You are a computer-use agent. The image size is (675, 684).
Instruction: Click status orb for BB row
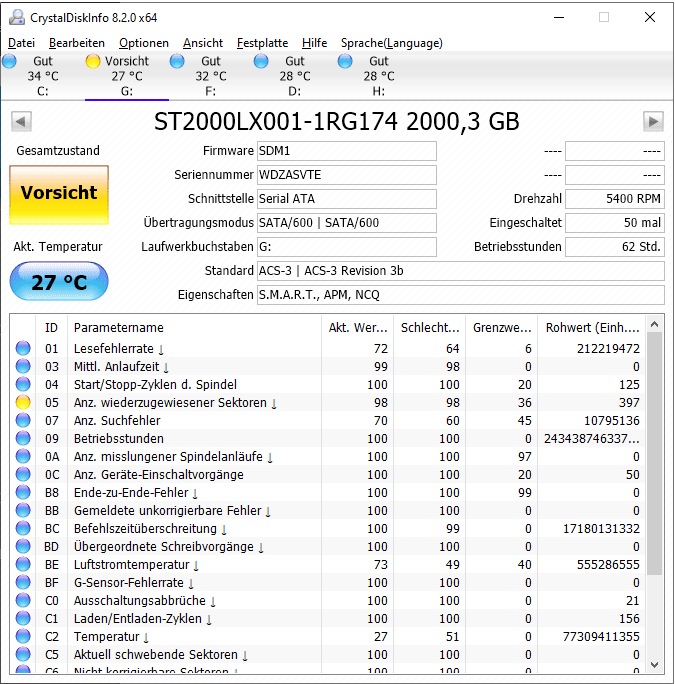[23, 510]
